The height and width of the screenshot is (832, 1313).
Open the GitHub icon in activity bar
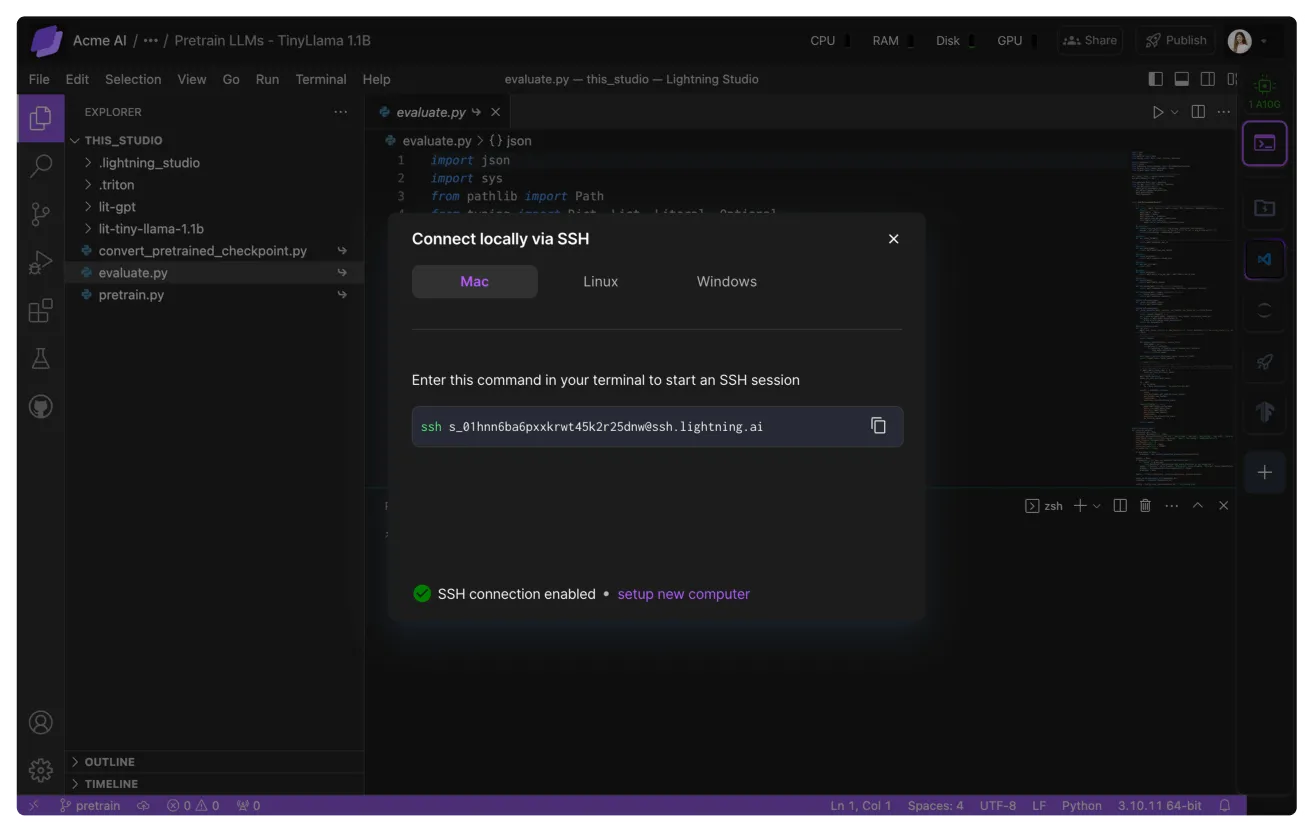point(41,407)
